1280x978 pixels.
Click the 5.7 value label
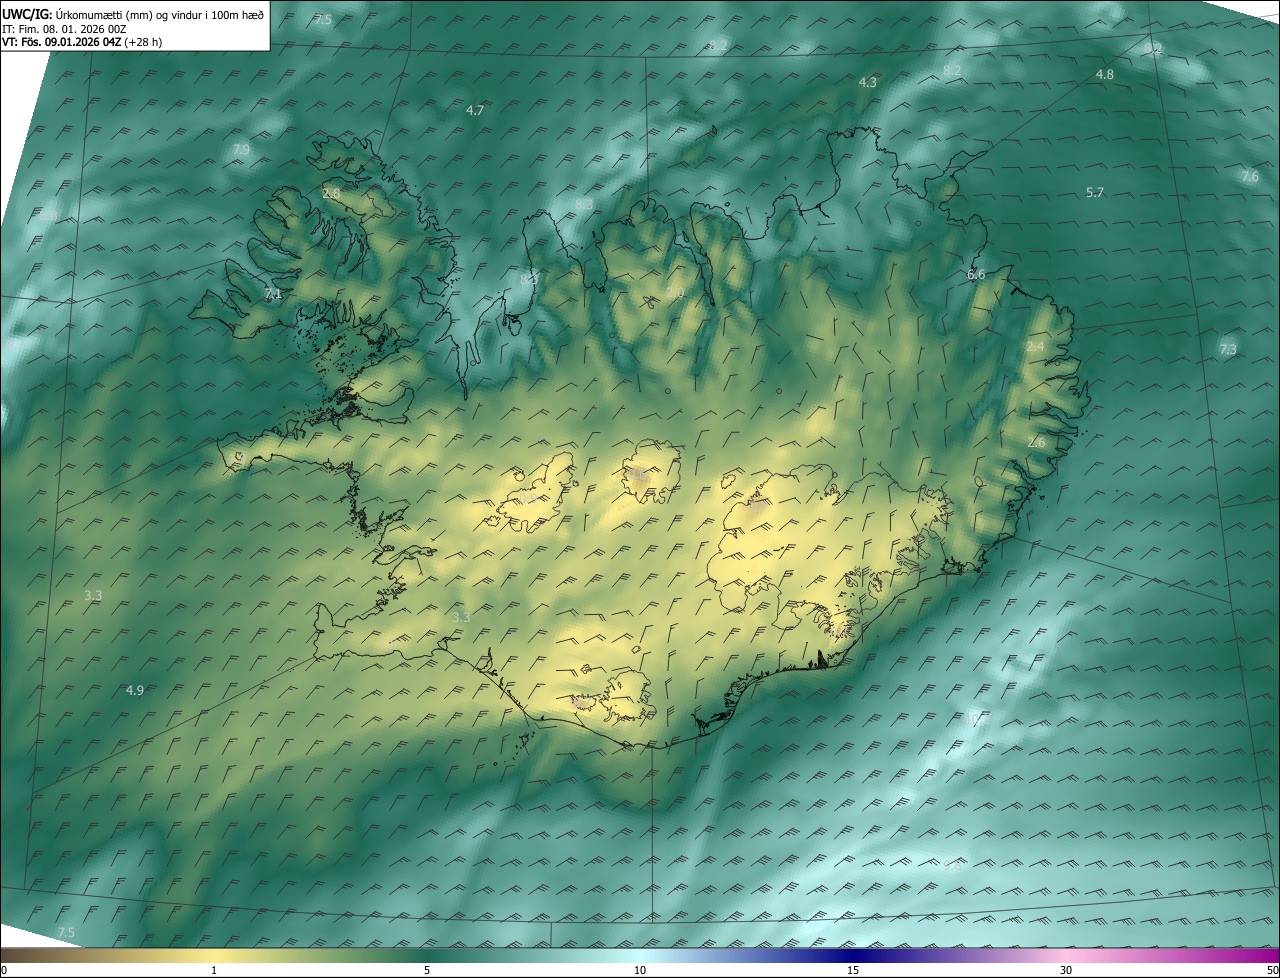click(1094, 192)
